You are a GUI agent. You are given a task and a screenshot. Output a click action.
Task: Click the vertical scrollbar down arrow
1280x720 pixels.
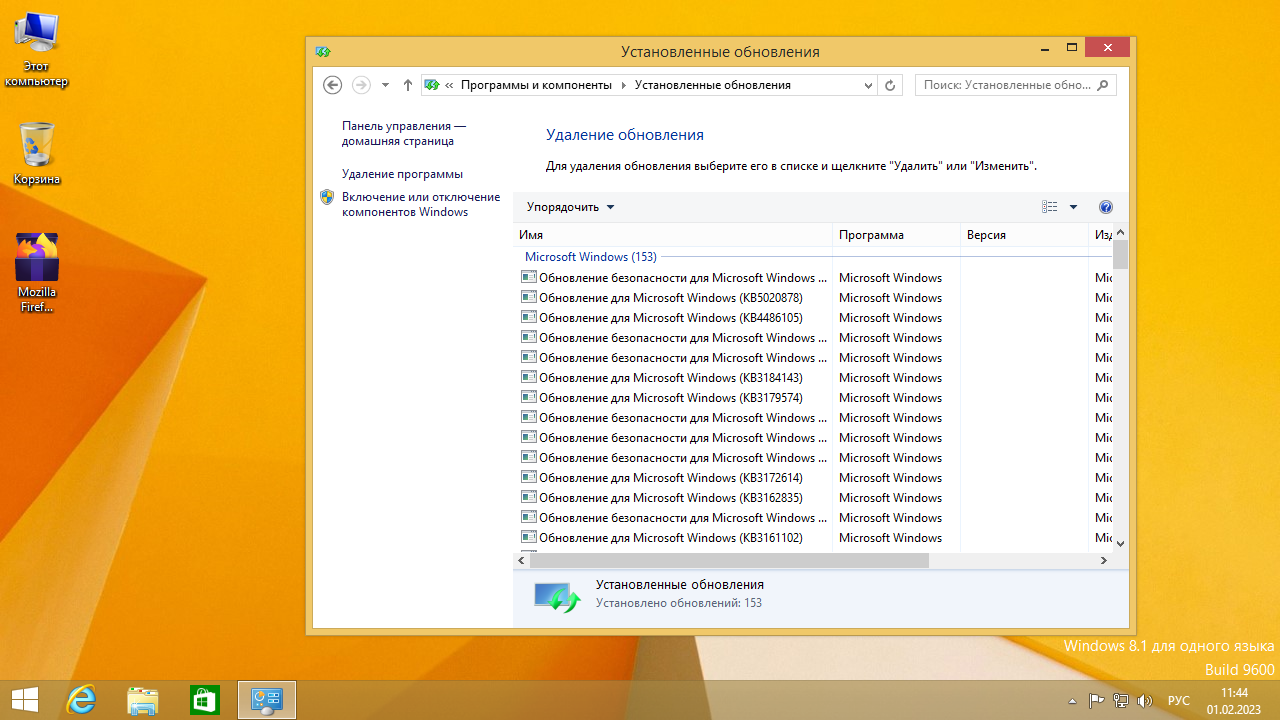pos(1120,543)
